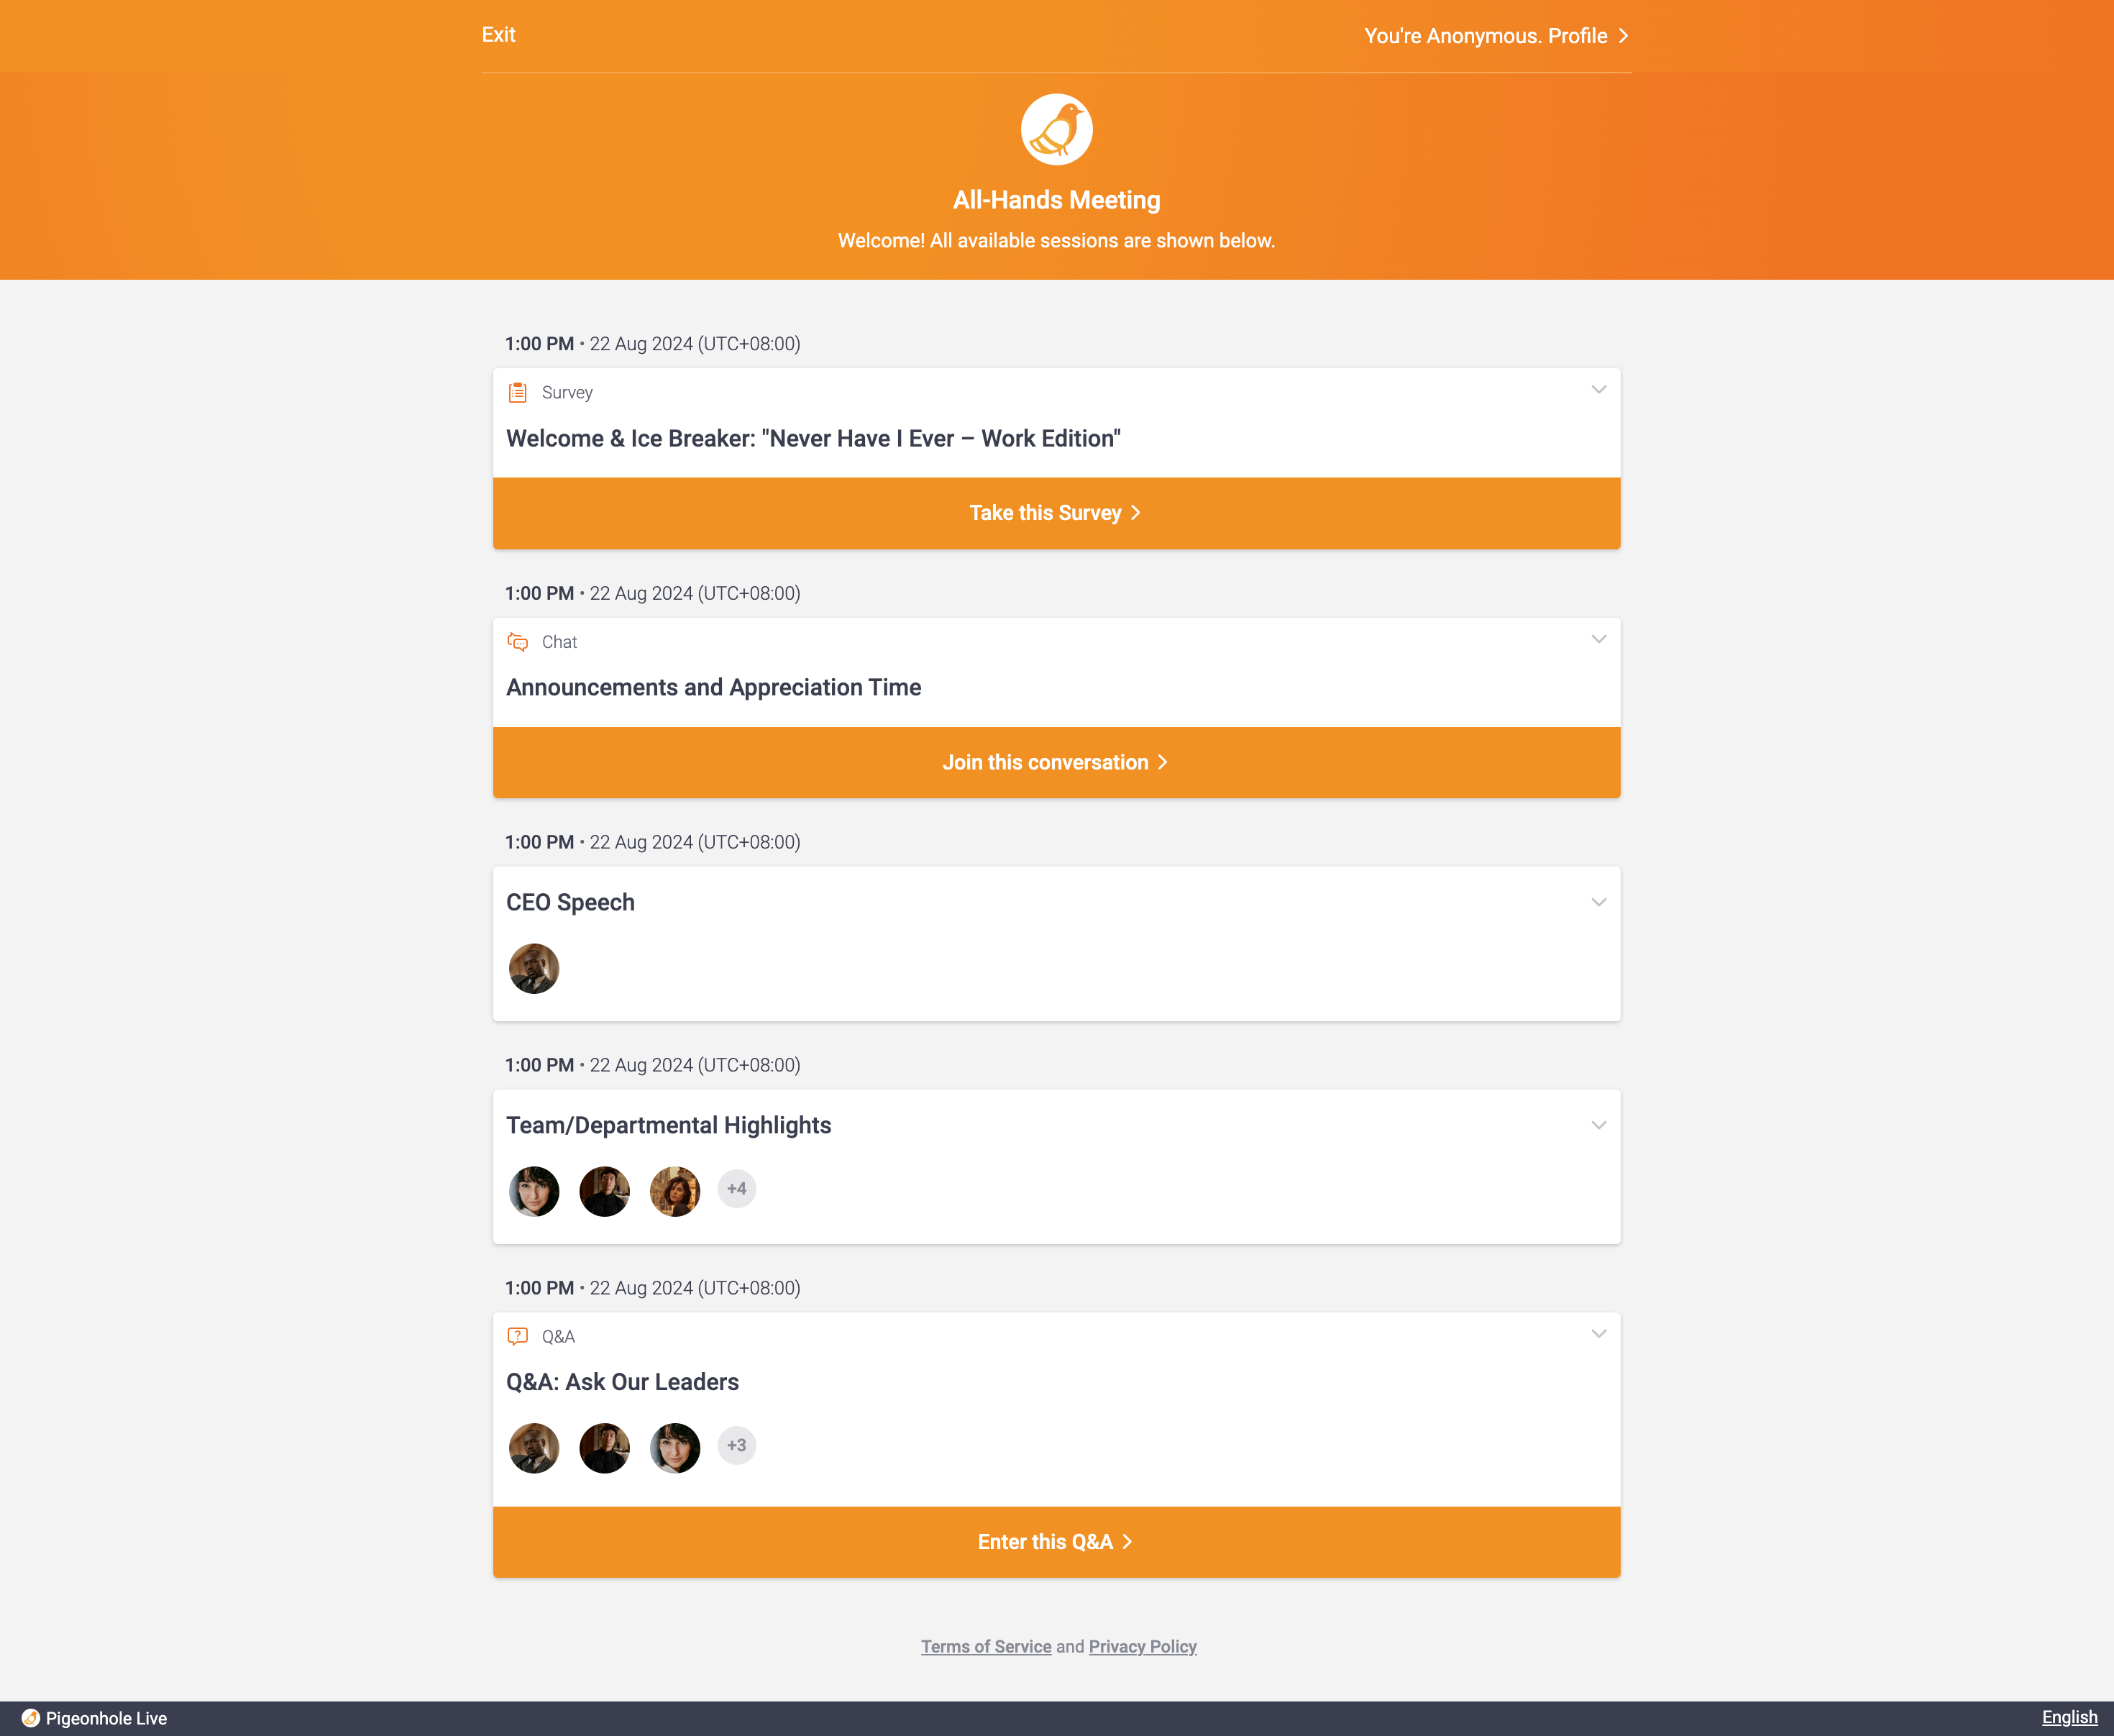This screenshot has width=2114, height=1736.
Task: Click the CEO Speech speaker profile picture
Action: click(x=532, y=967)
